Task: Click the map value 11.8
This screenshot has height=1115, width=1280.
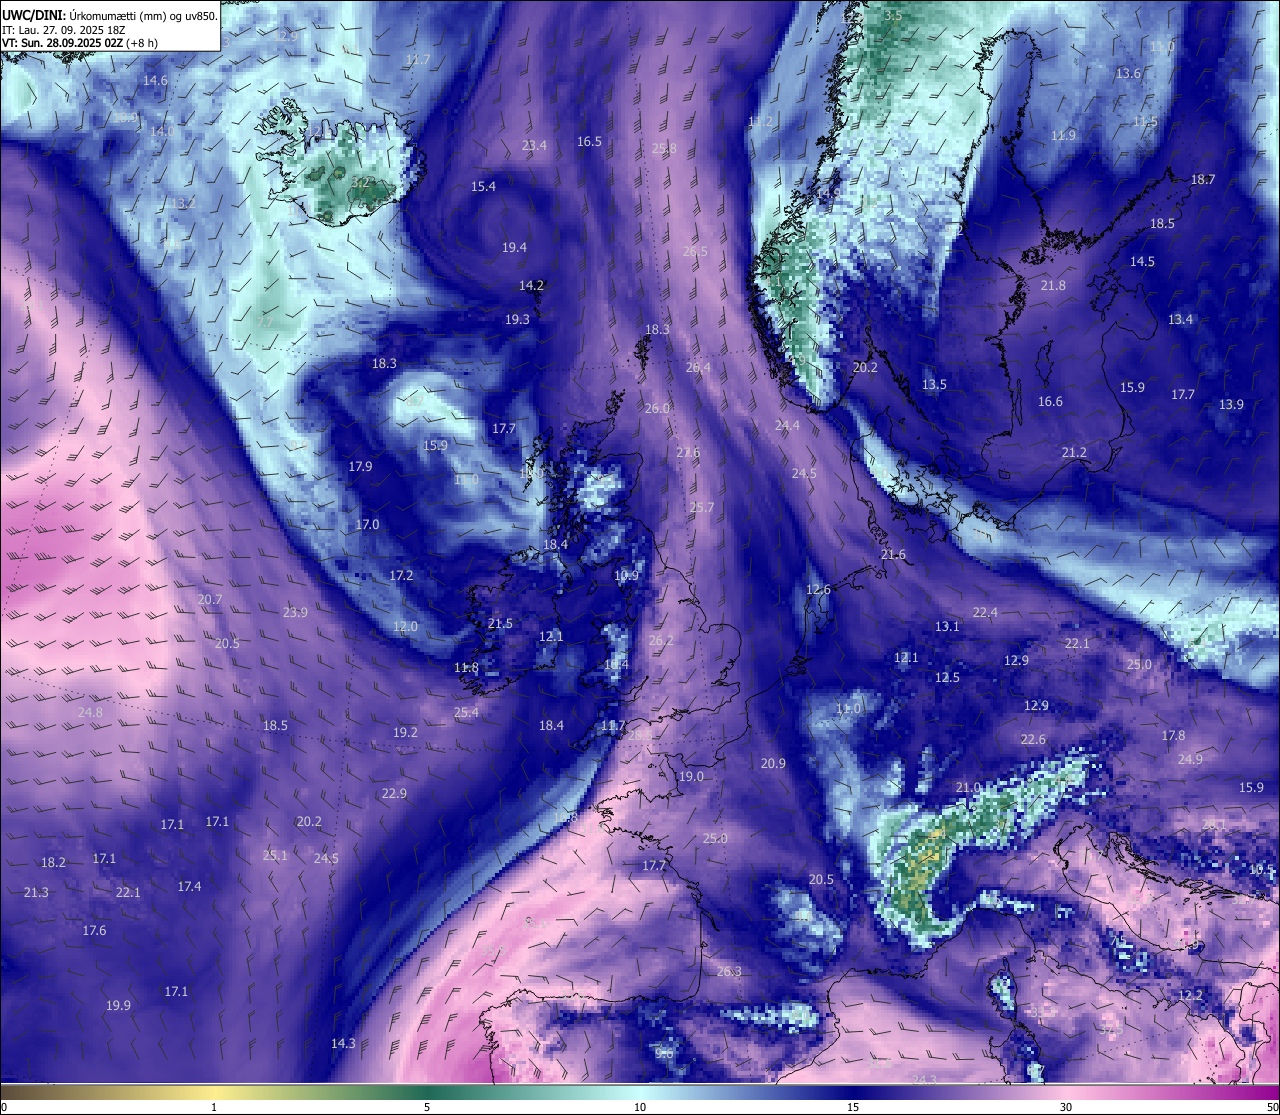Action: (x=466, y=667)
